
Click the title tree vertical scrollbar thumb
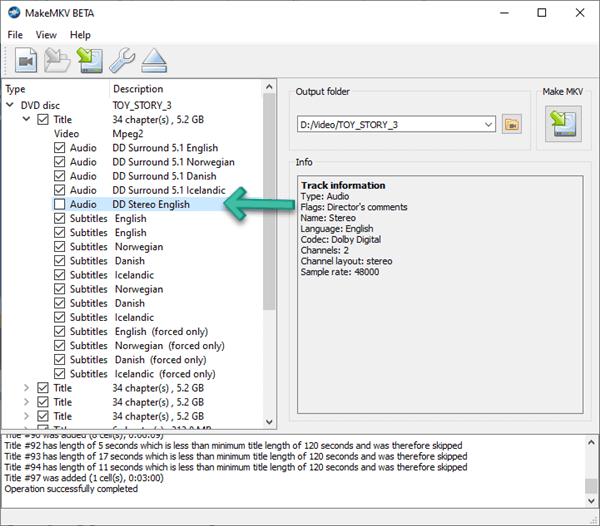tap(269, 202)
